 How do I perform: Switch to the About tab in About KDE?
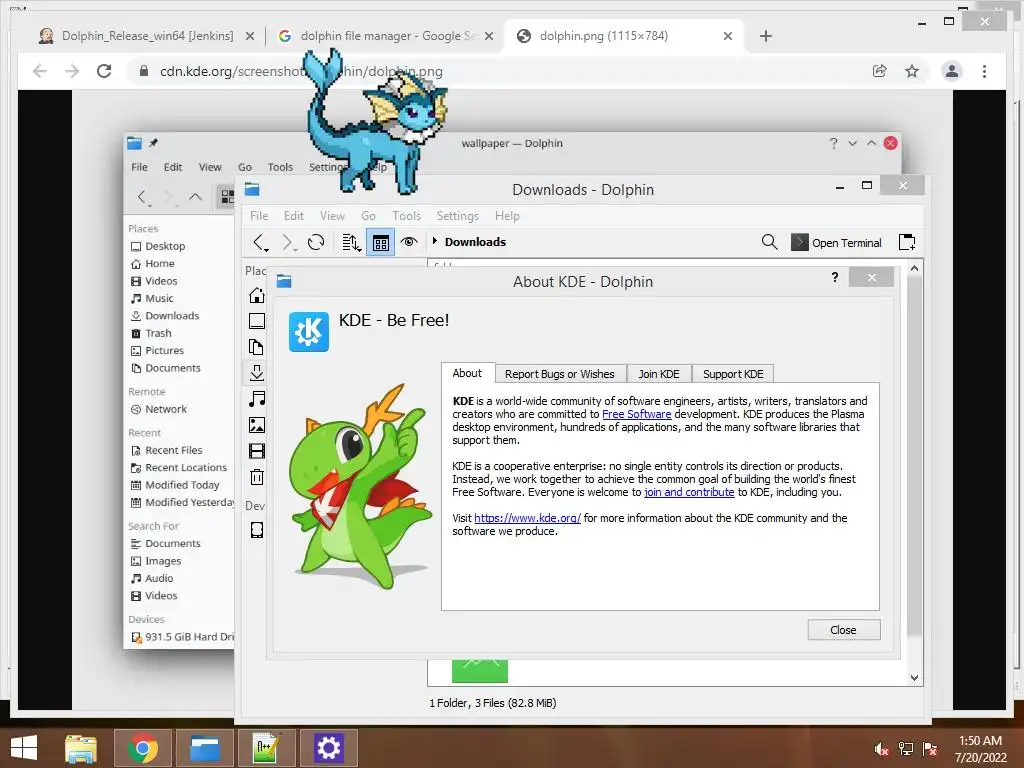pos(467,373)
